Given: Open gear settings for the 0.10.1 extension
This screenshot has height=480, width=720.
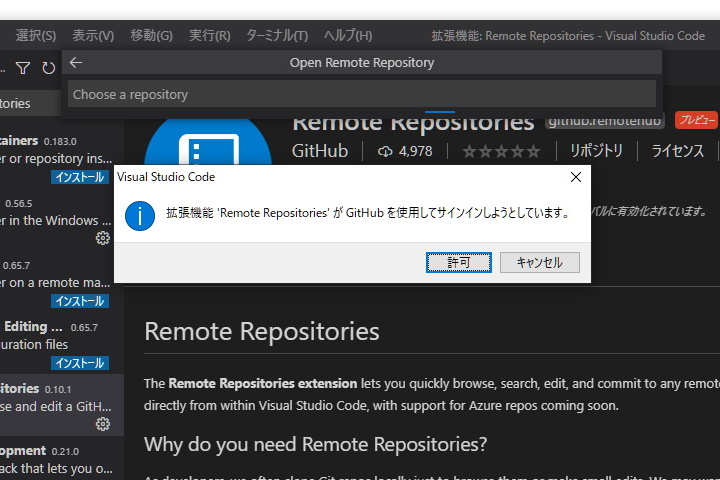Looking at the screenshot, I should (102, 424).
